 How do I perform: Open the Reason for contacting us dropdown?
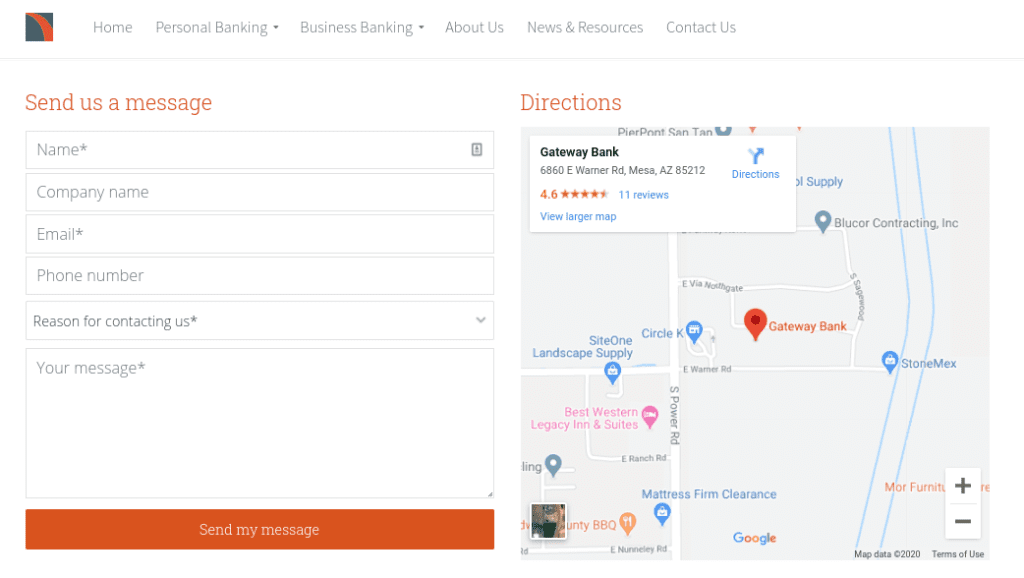pyautogui.click(x=259, y=320)
